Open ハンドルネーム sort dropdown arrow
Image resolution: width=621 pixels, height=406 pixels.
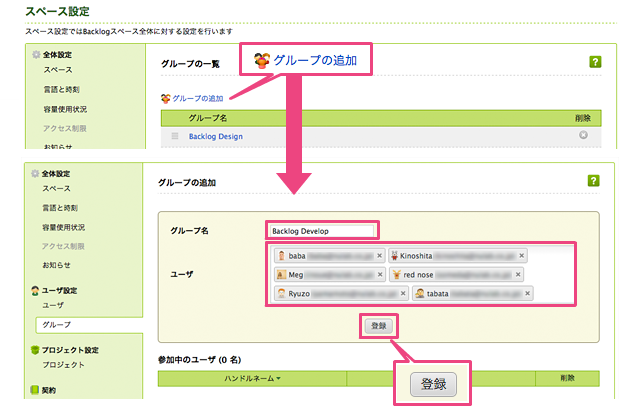[278, 379]
